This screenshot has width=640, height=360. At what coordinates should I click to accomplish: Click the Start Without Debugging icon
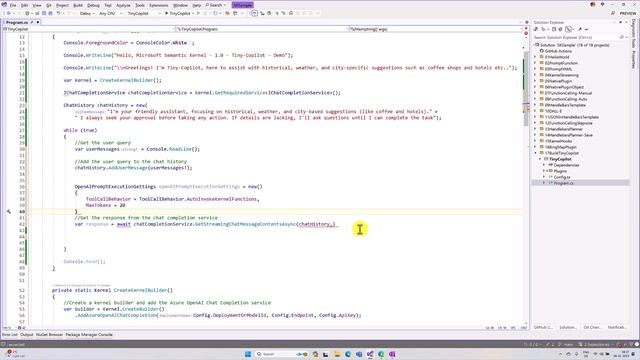(x=198, y=13)
